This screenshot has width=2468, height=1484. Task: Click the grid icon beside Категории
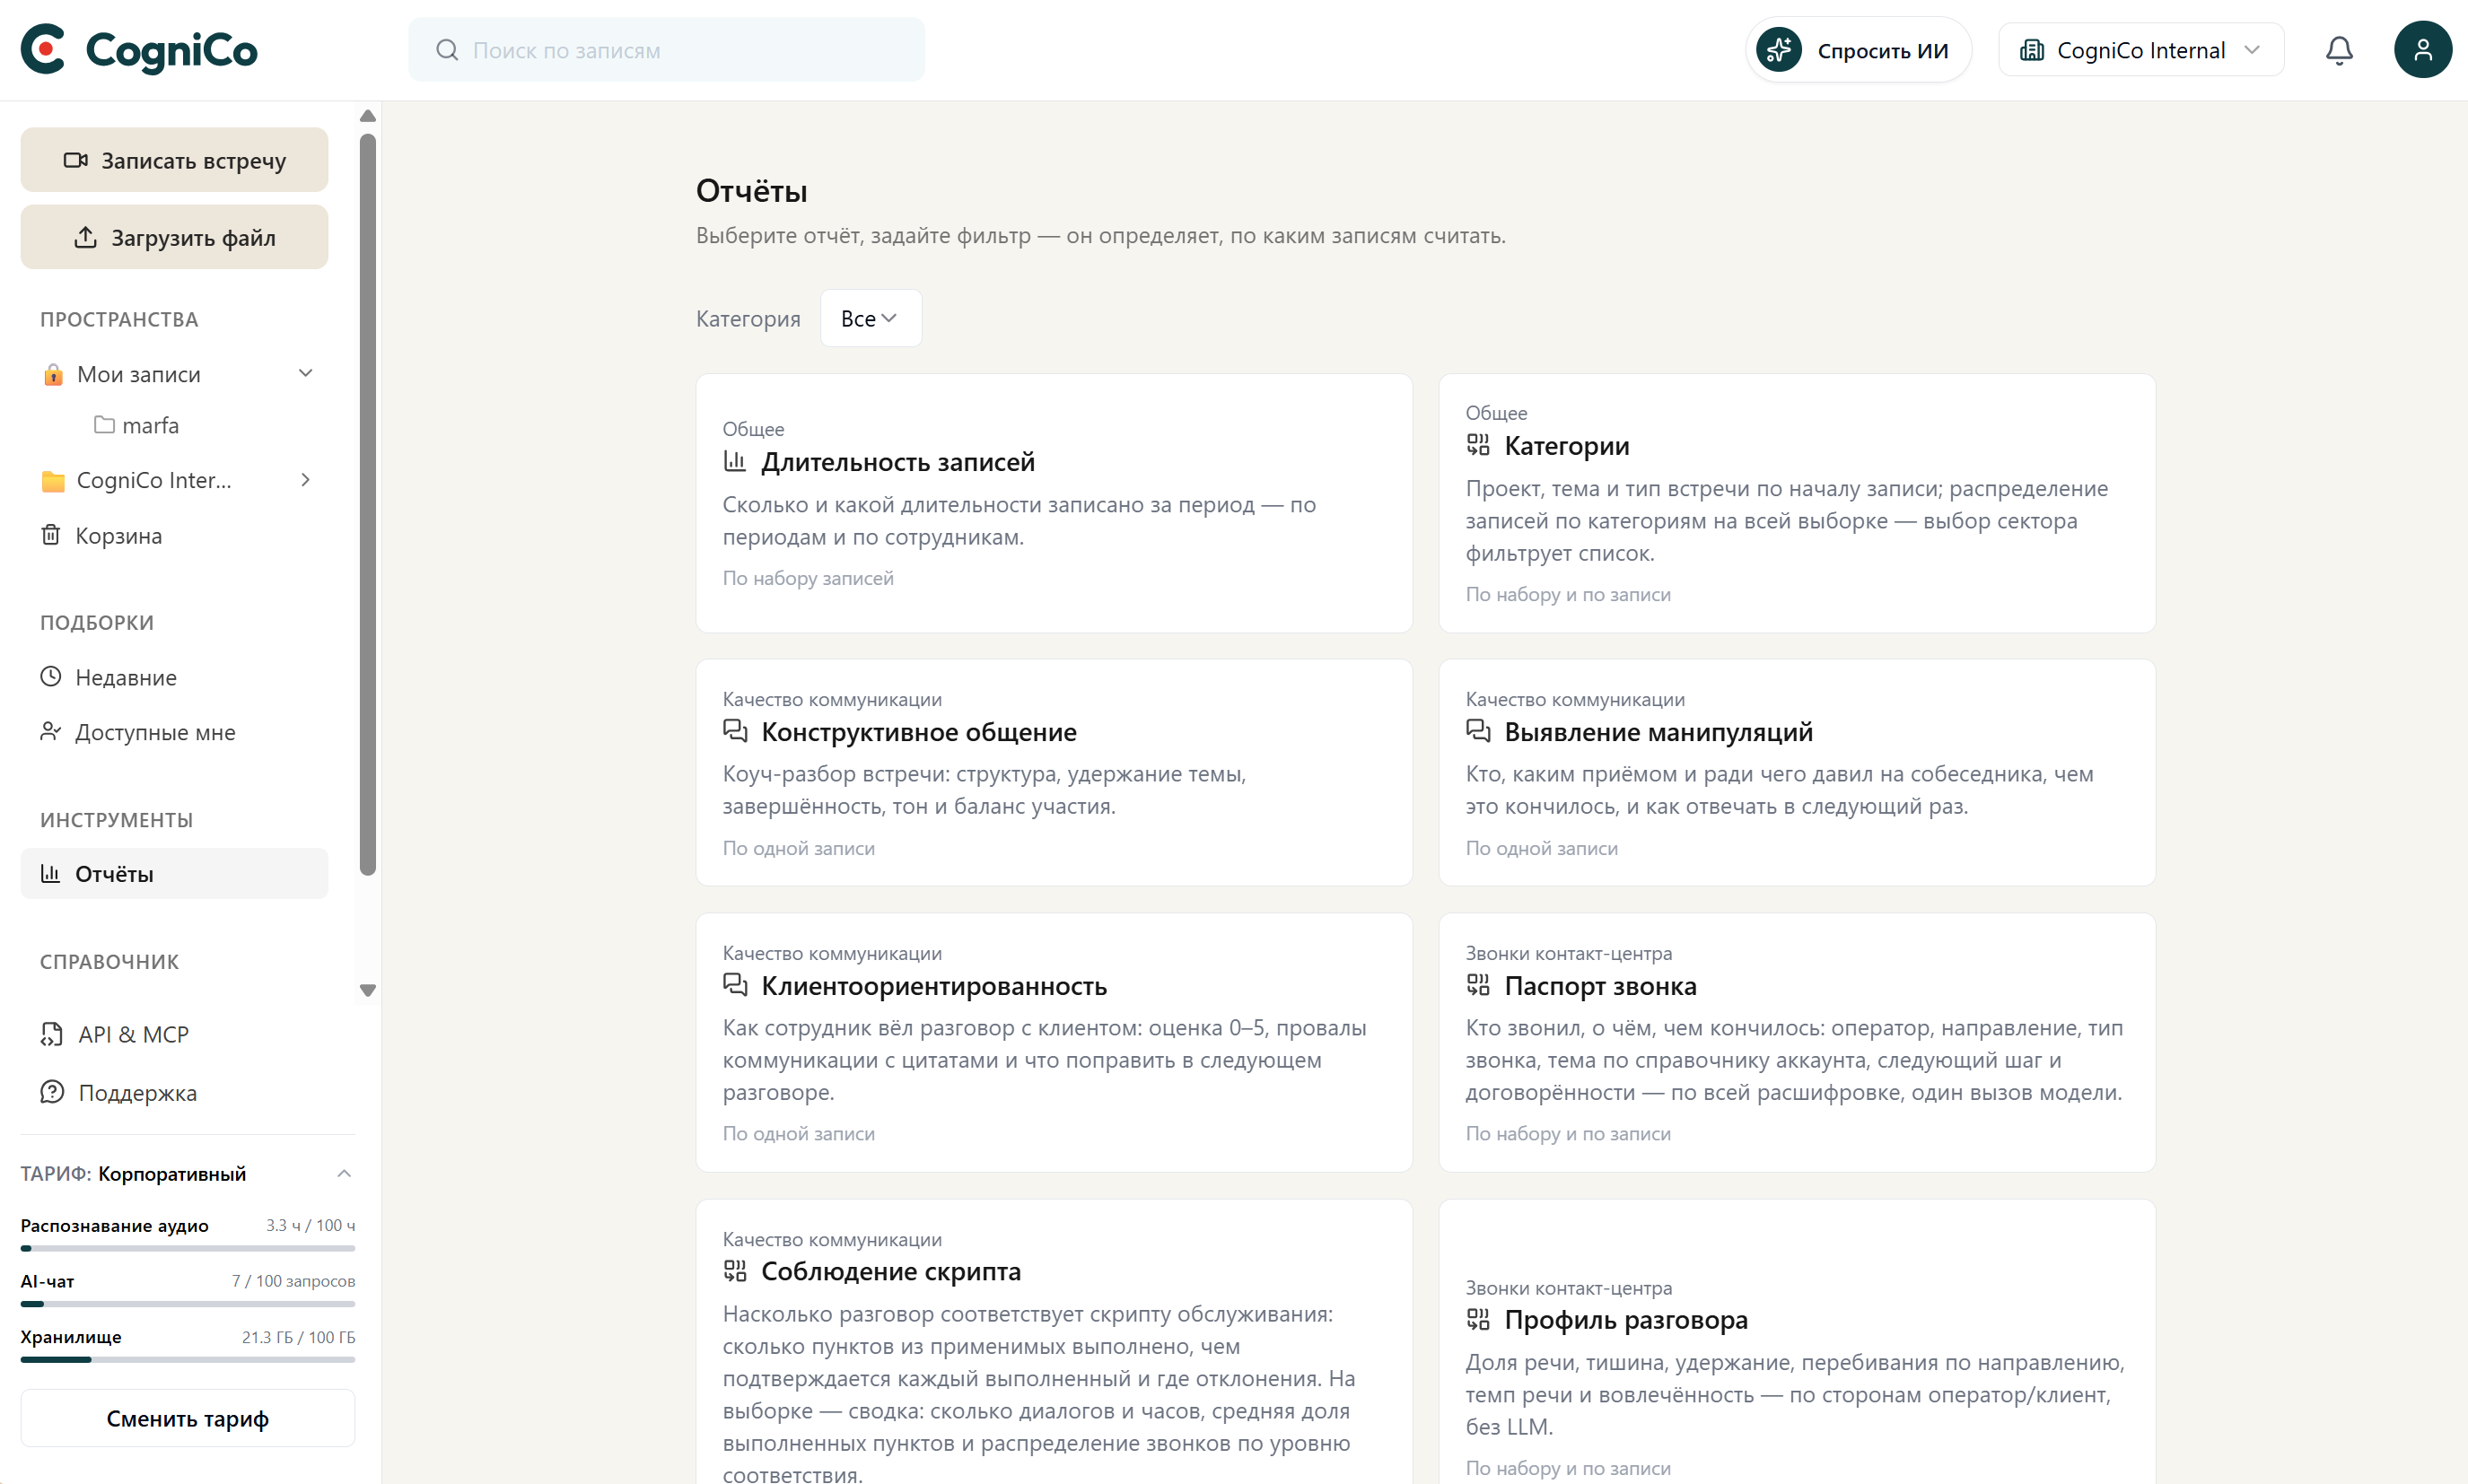1478,445
